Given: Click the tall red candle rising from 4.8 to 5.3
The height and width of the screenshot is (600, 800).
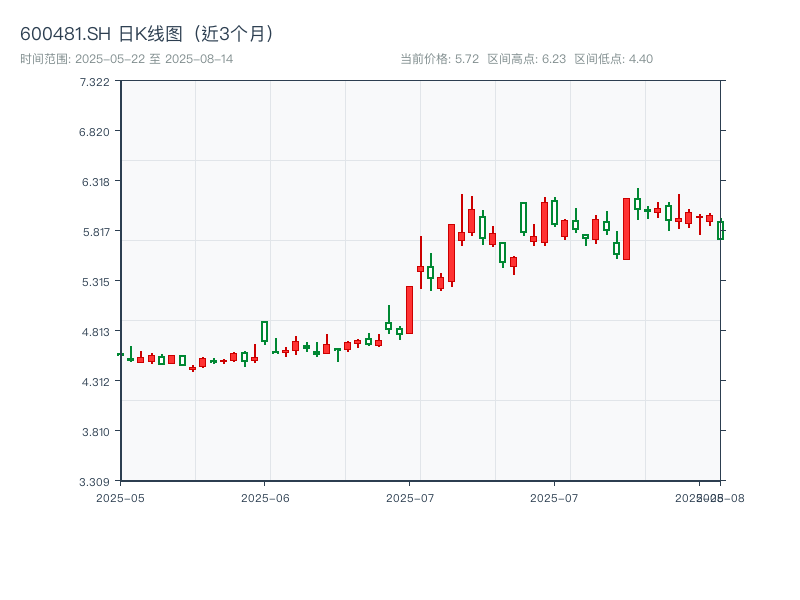Looking at the screenshot, I should pos(409,310).
